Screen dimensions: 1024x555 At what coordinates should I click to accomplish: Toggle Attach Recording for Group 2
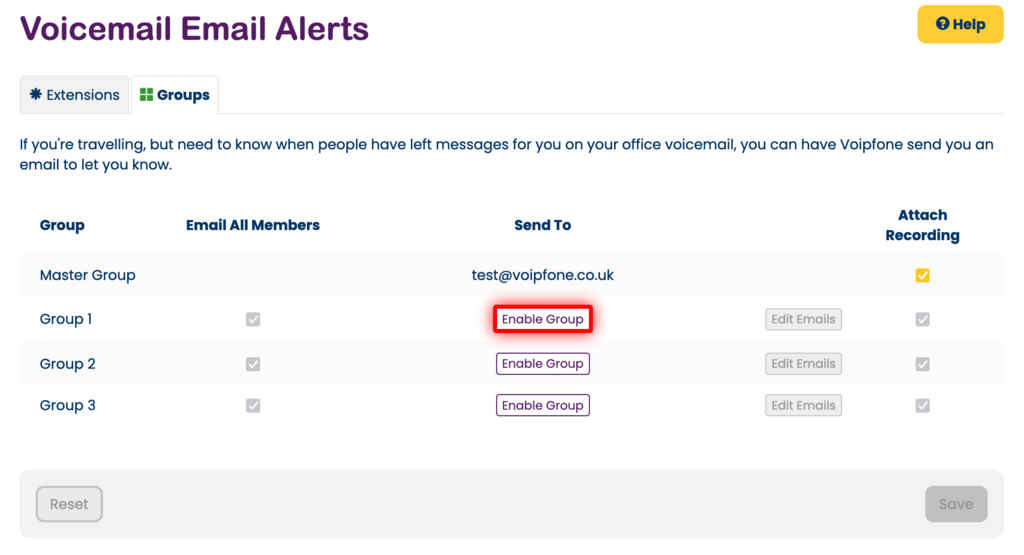point(922,364)
